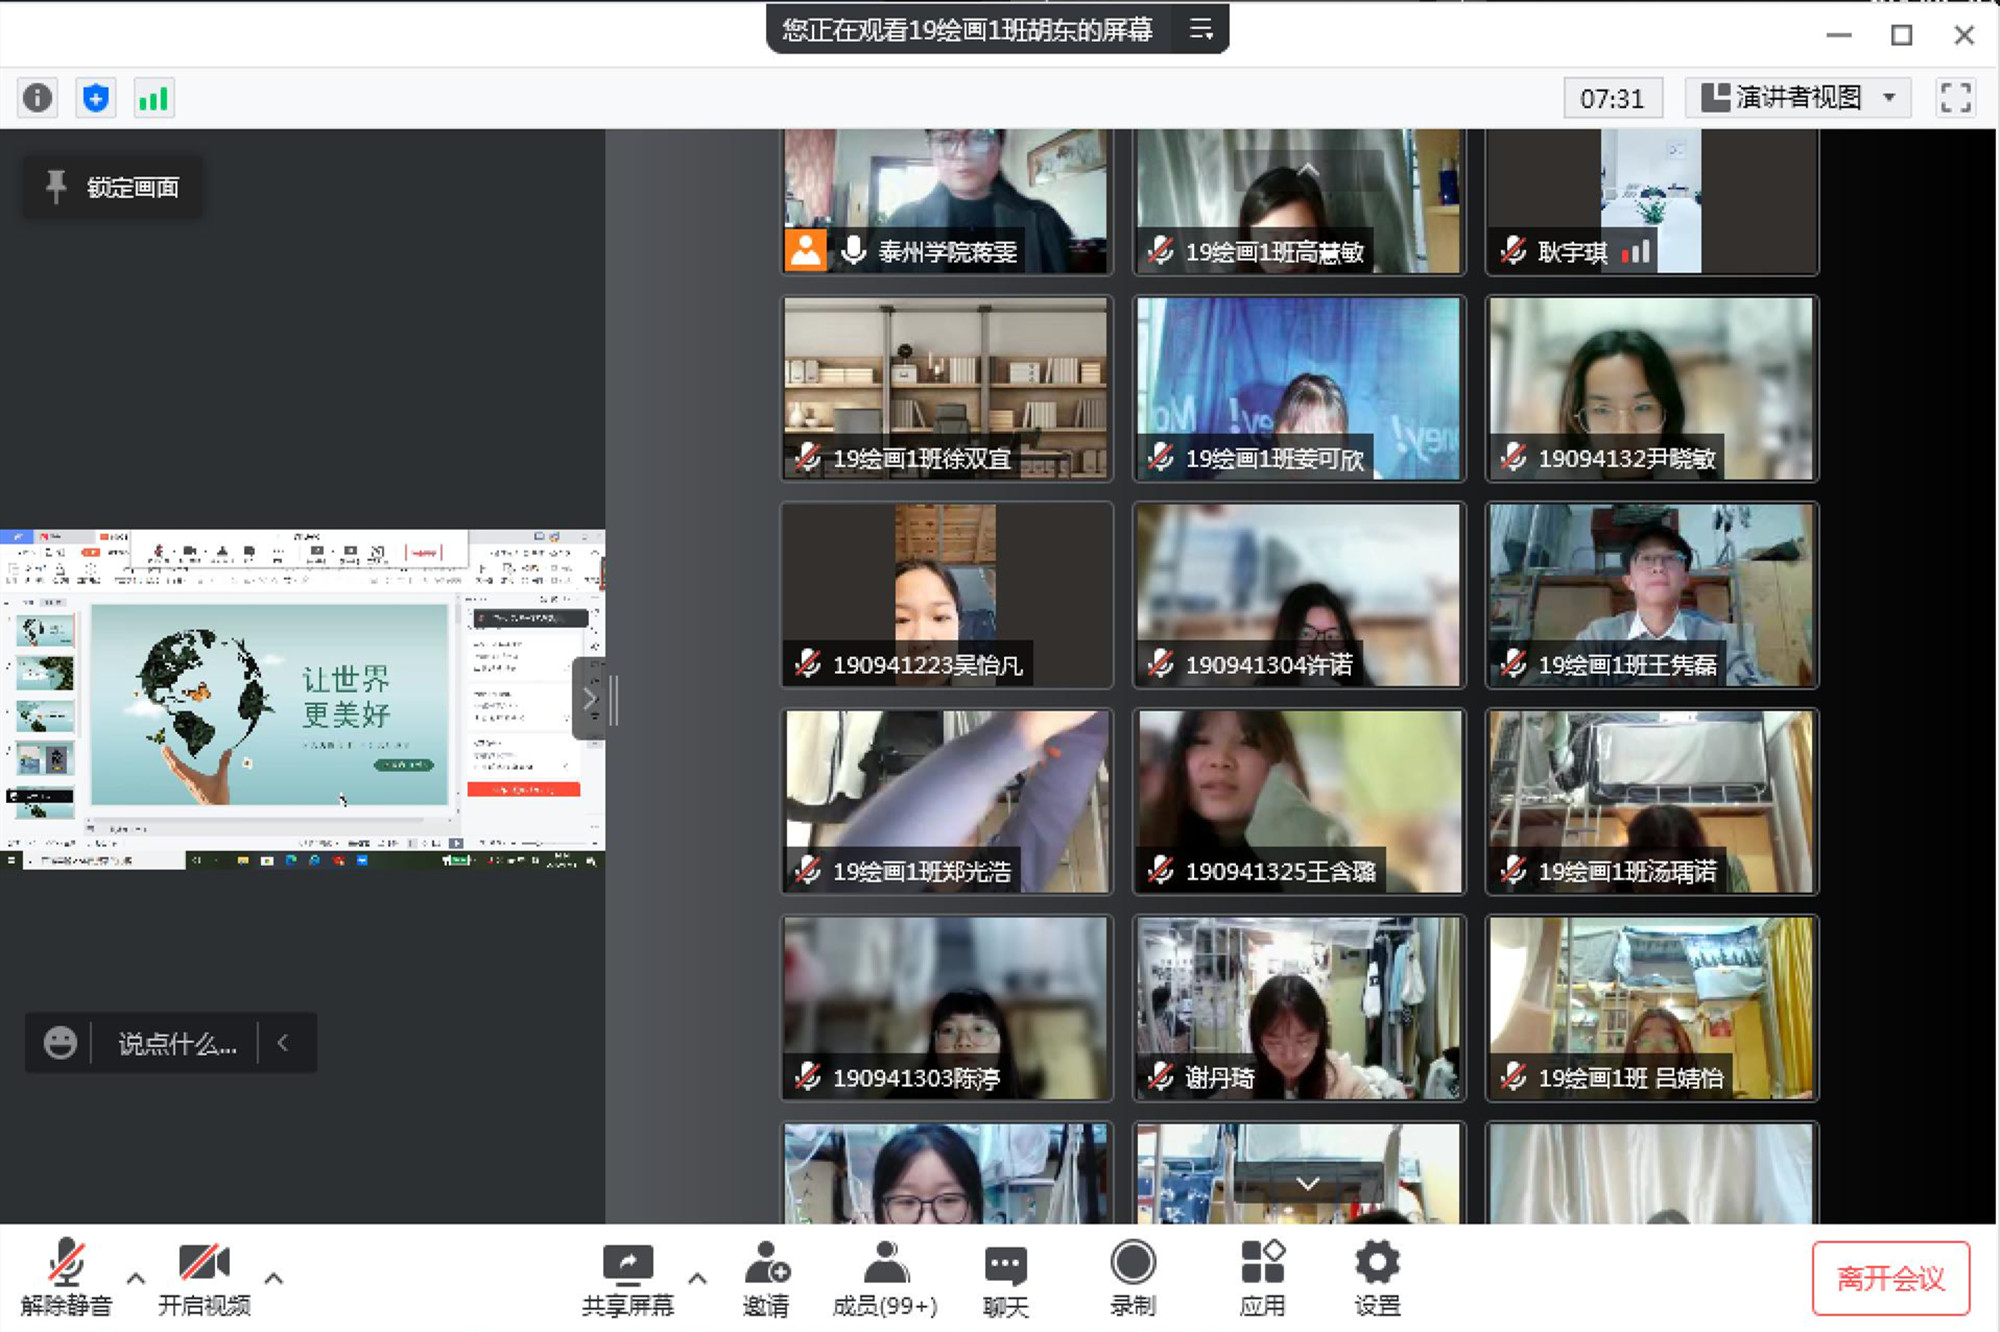Open the speaker view dropdown

pyautogui.click(x=1797, y=98)
